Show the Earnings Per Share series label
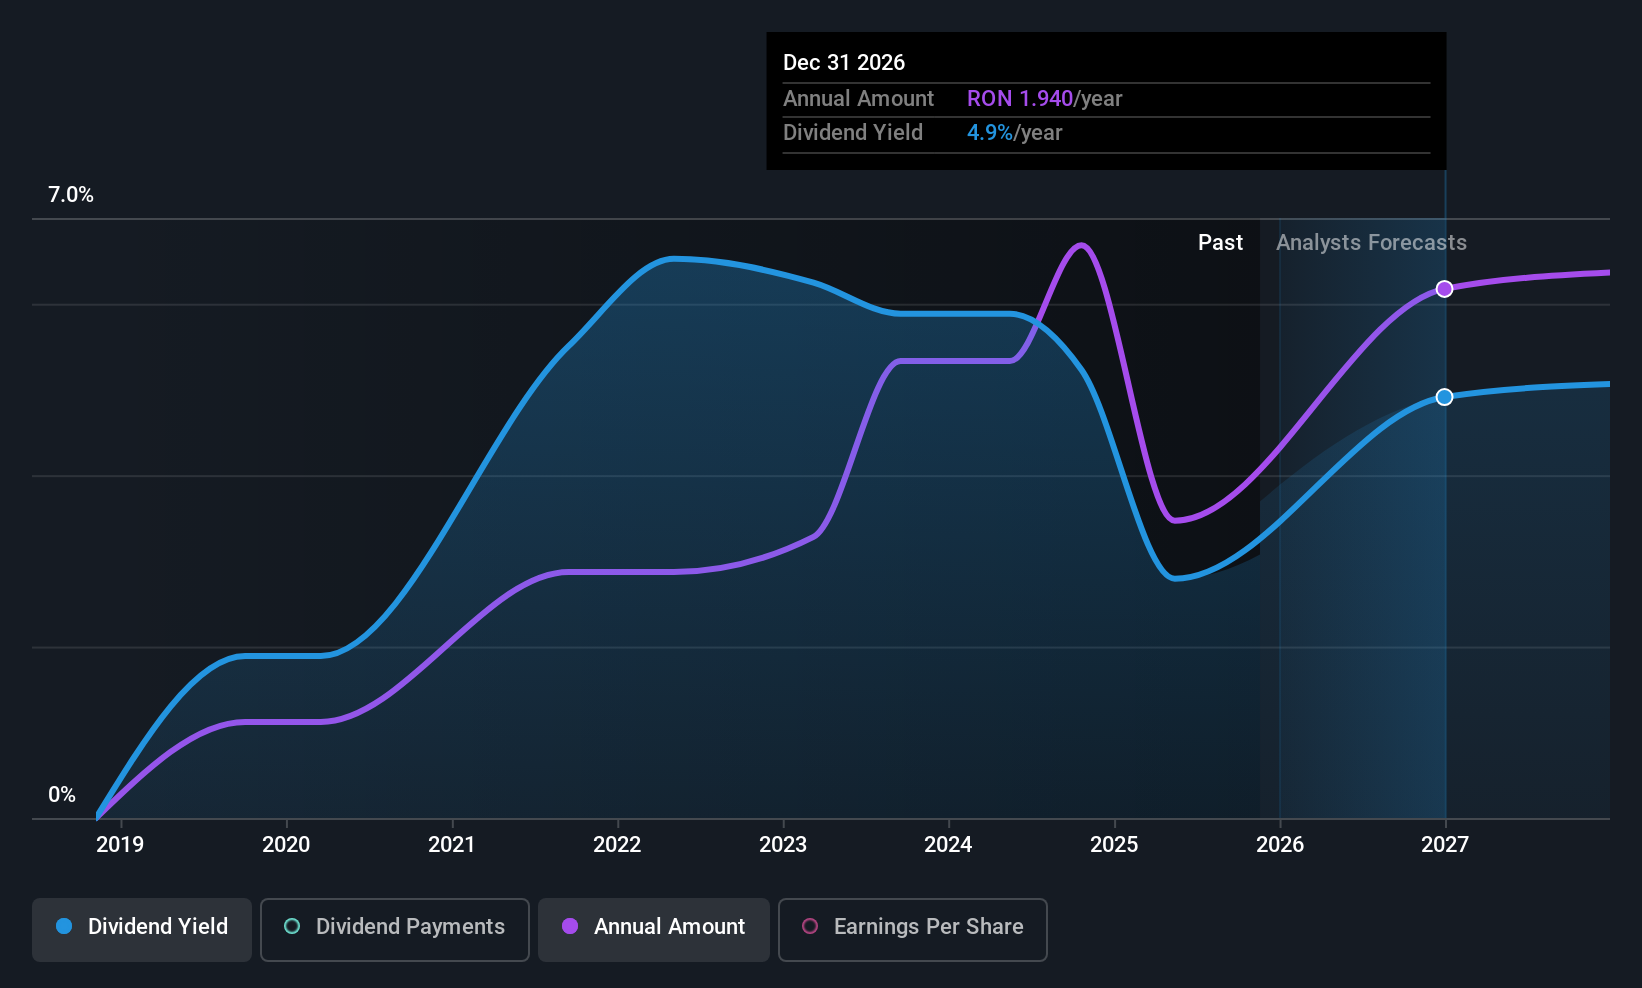The width and height of the screenshot is (1642, 988). click(928, 926)
